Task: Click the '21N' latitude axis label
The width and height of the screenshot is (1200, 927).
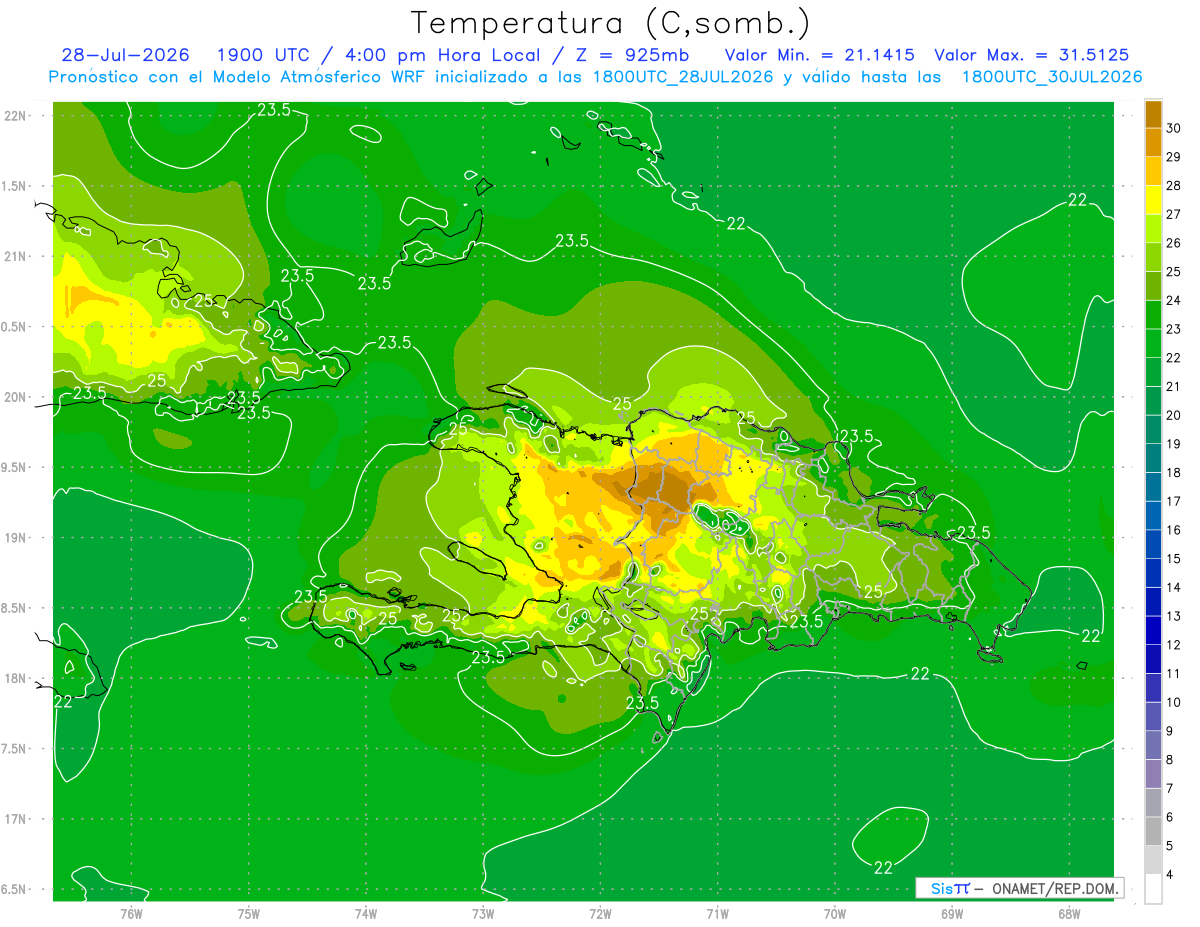Action: (x=15, y=256)
